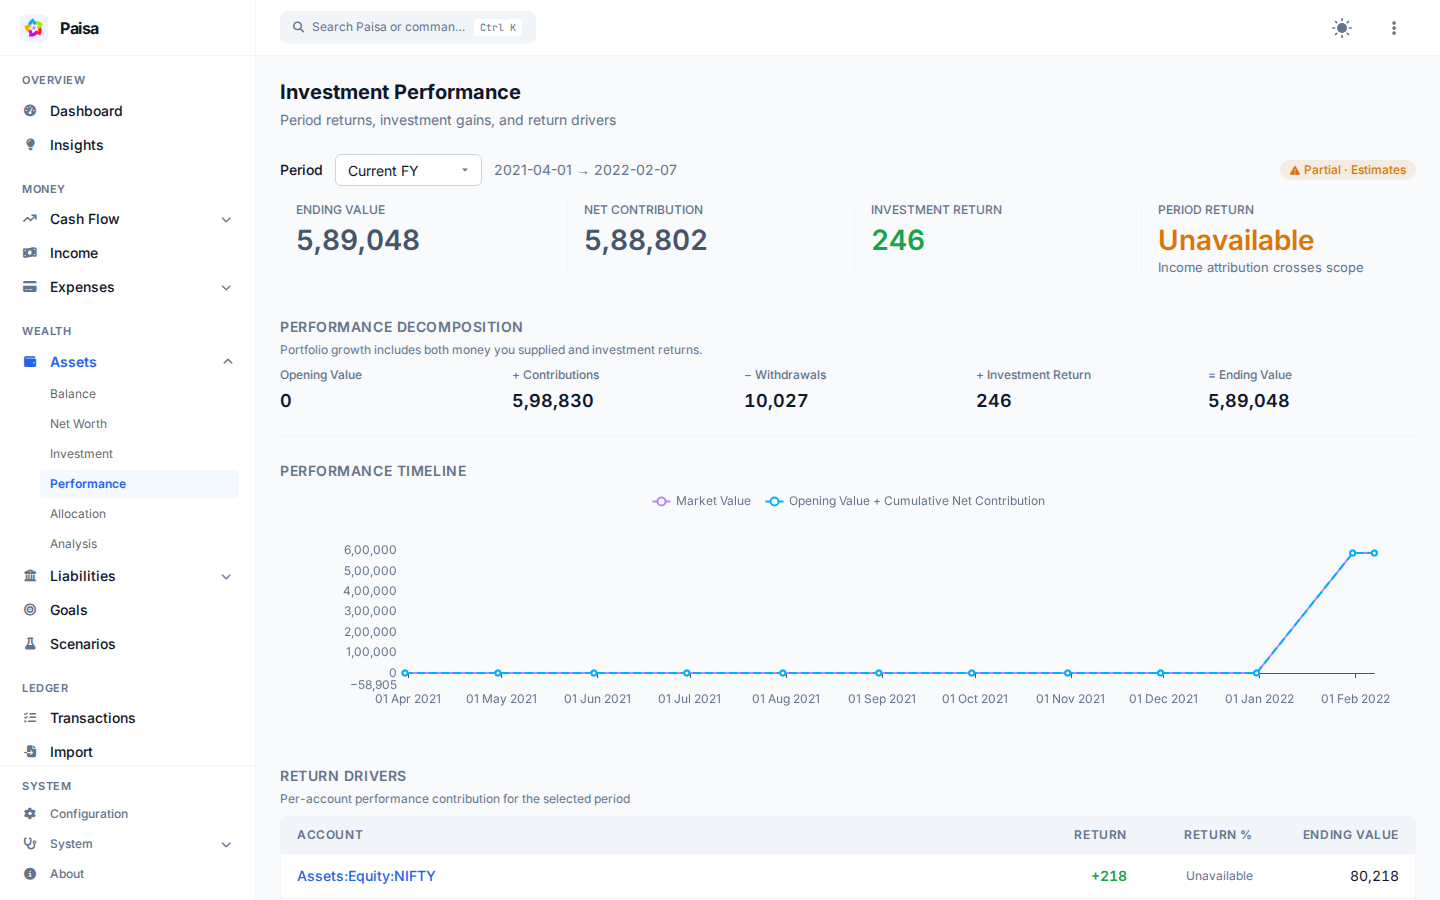Open the three-dot more options menu
Viewport: 1440px width, 900px height.
(x=1394, y=28)
